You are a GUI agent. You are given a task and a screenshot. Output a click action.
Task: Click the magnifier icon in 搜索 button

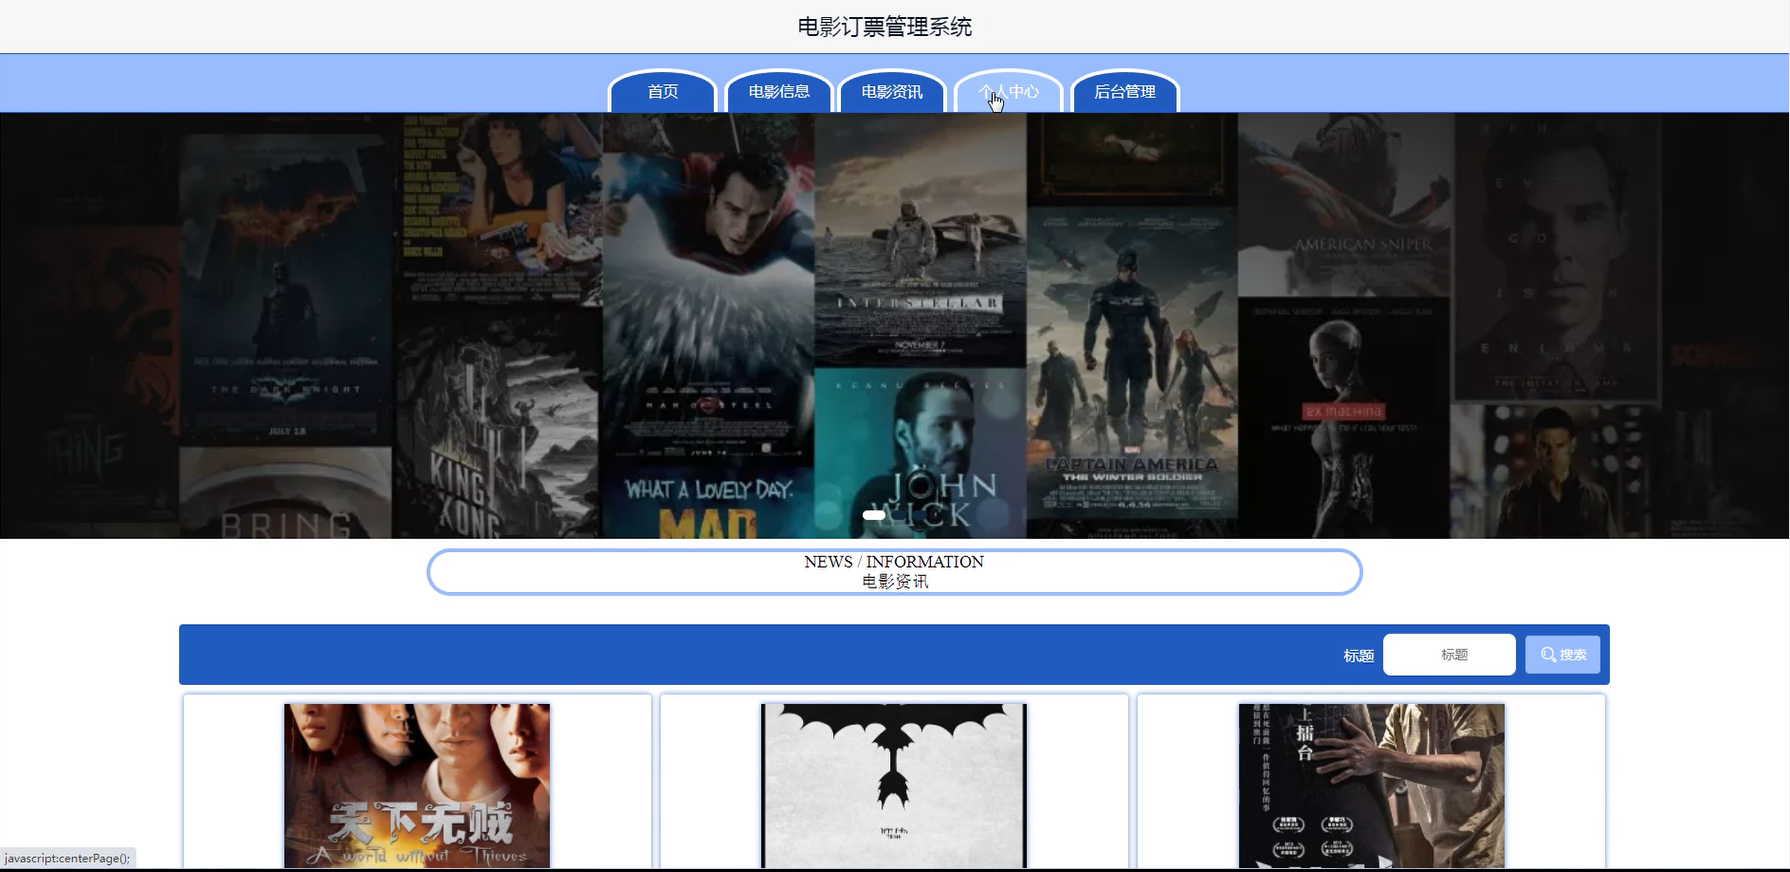click(1548, 655)
